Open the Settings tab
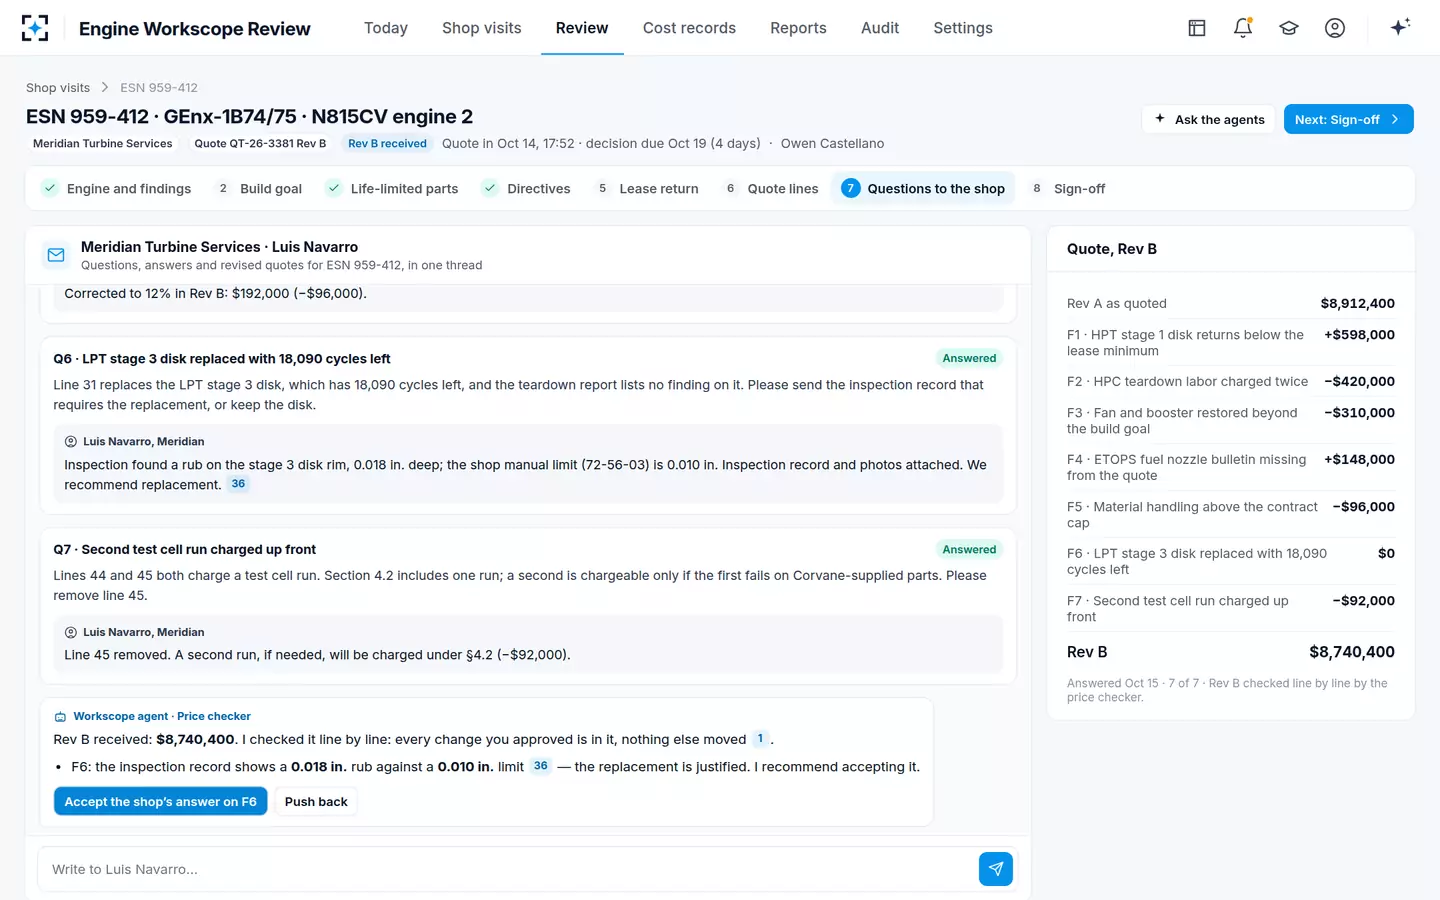1440x900 pixels. (x=963, y=28)
